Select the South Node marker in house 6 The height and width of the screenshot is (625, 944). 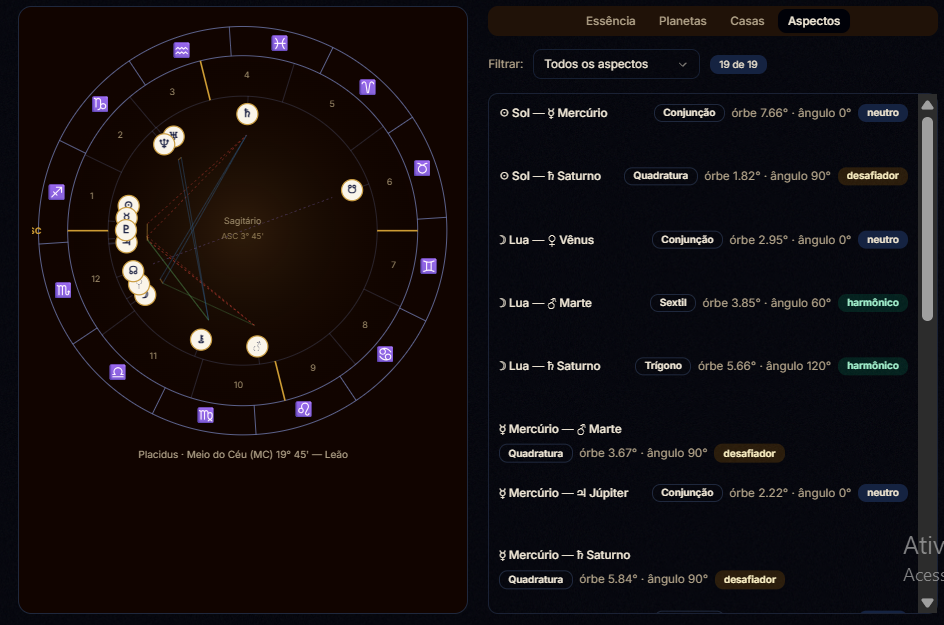352,190
